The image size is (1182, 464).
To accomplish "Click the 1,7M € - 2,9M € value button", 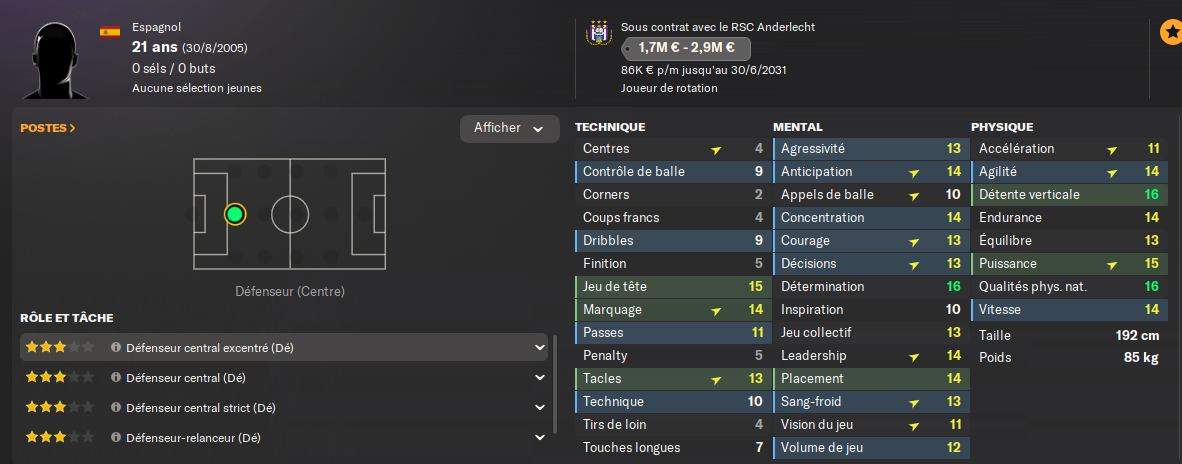I will pos(685,48).
